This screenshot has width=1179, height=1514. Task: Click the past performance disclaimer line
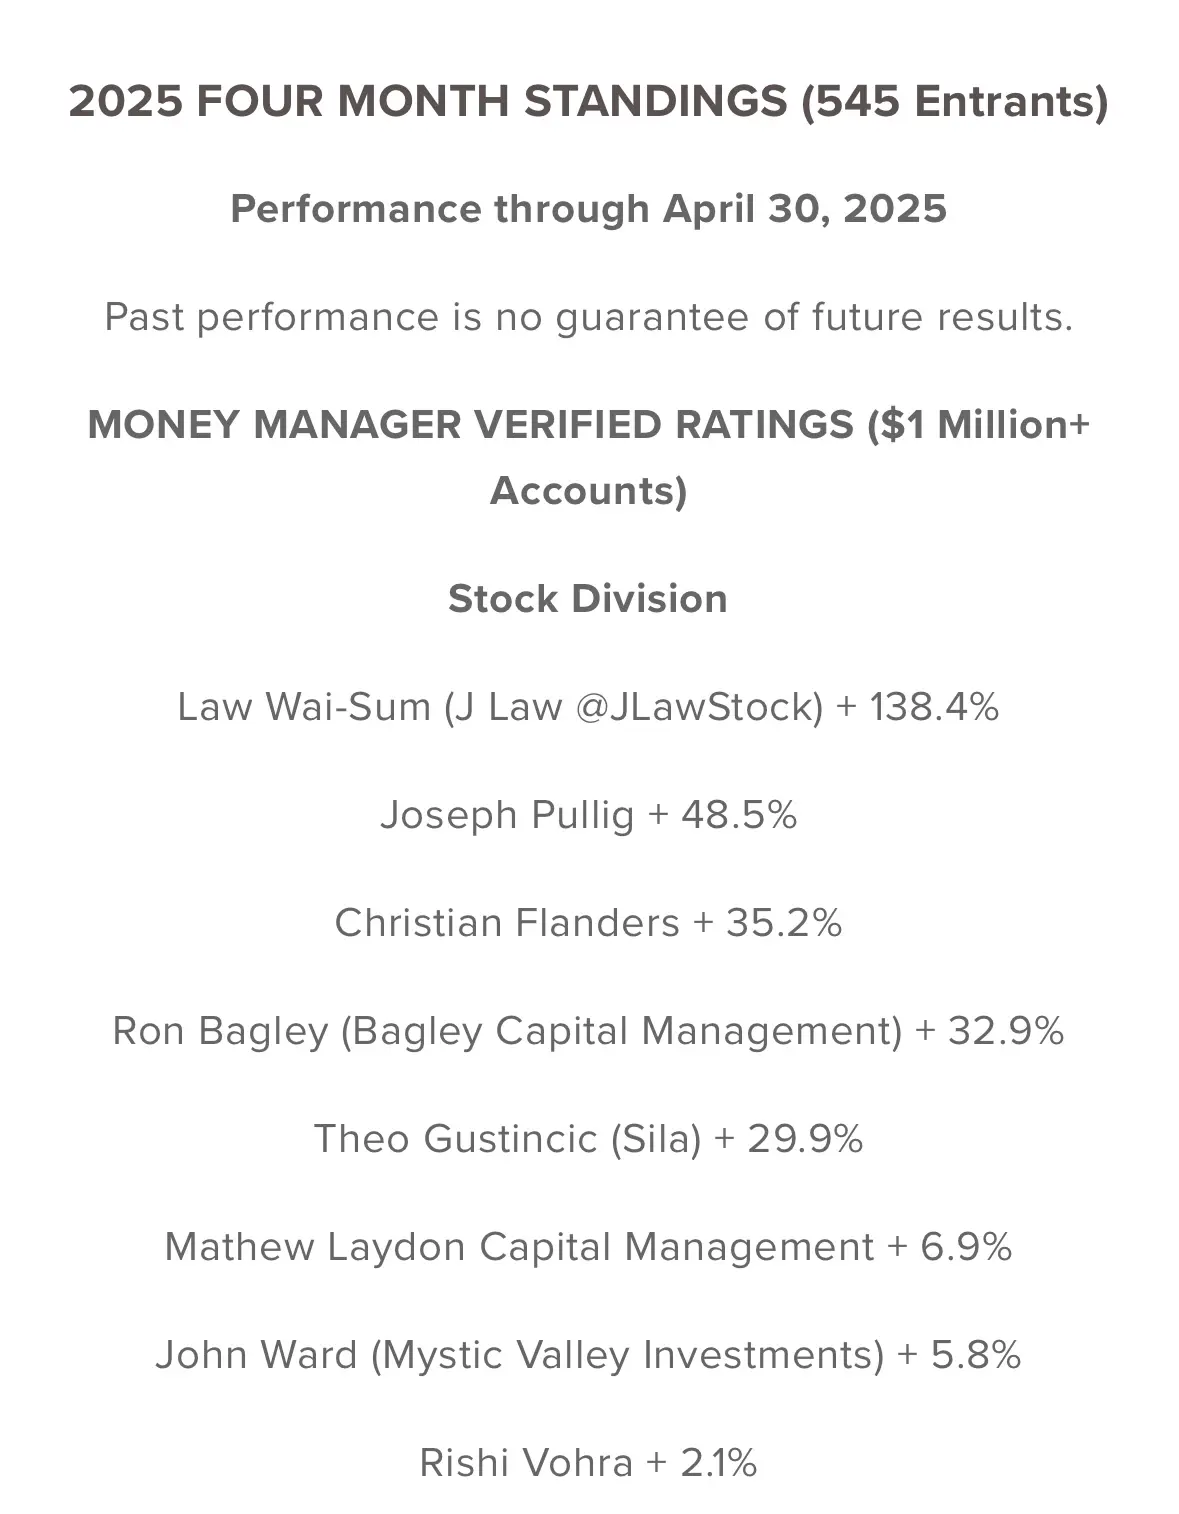[x=588, y=317]
